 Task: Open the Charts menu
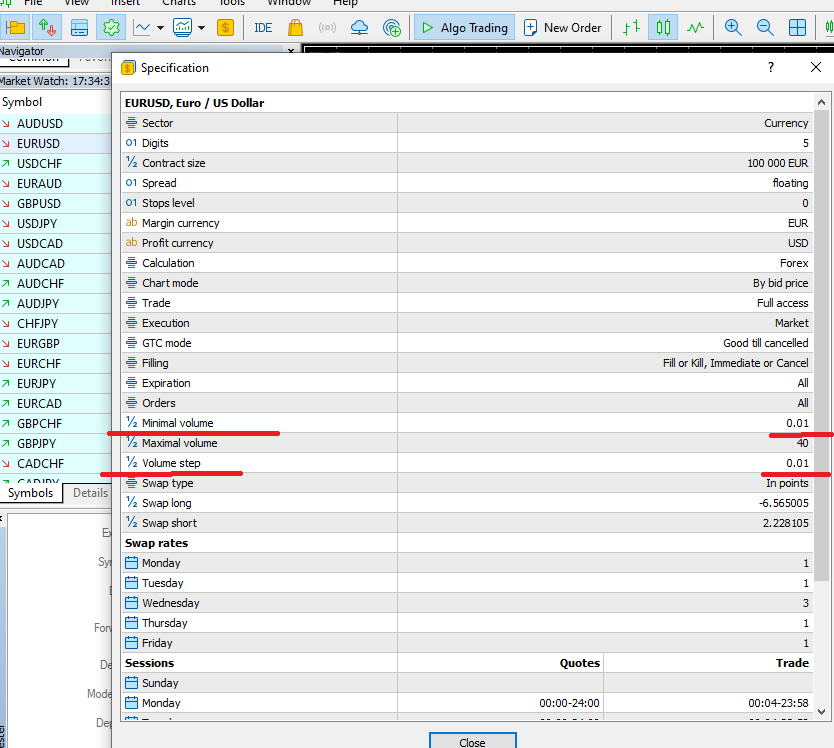point(179,3)
